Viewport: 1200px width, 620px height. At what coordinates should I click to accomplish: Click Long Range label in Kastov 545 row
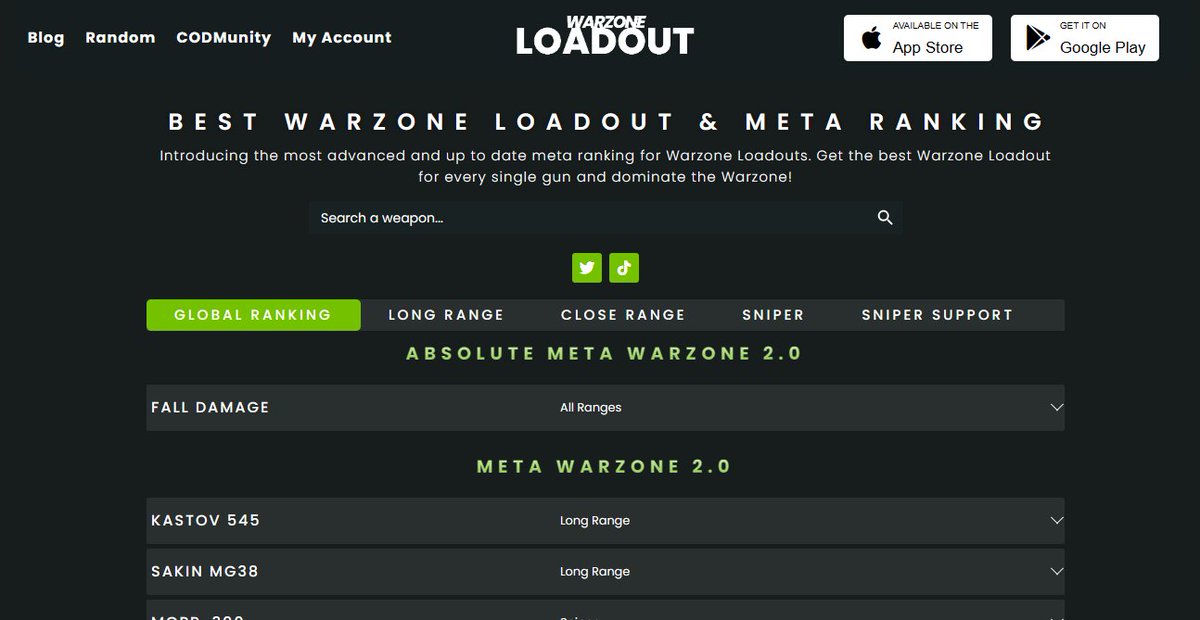coord(595,521)
